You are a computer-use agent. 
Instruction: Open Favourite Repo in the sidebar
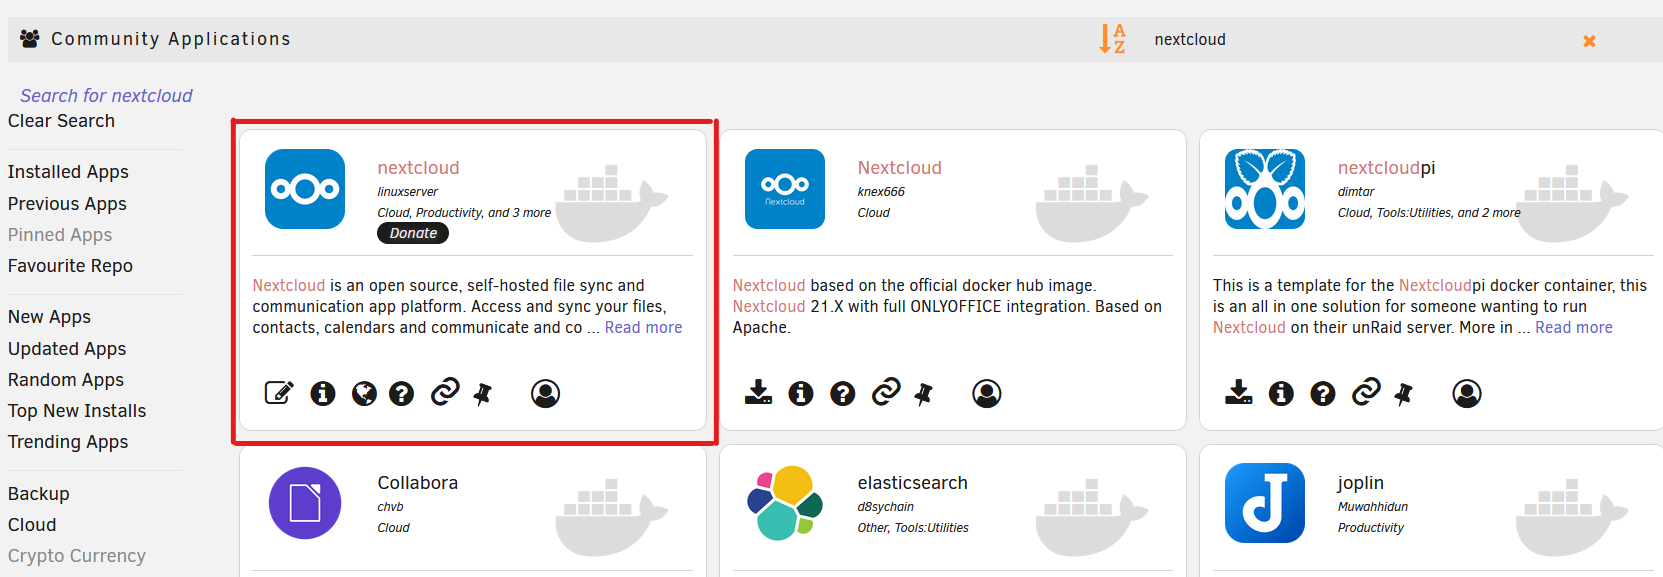pos(70,266)
